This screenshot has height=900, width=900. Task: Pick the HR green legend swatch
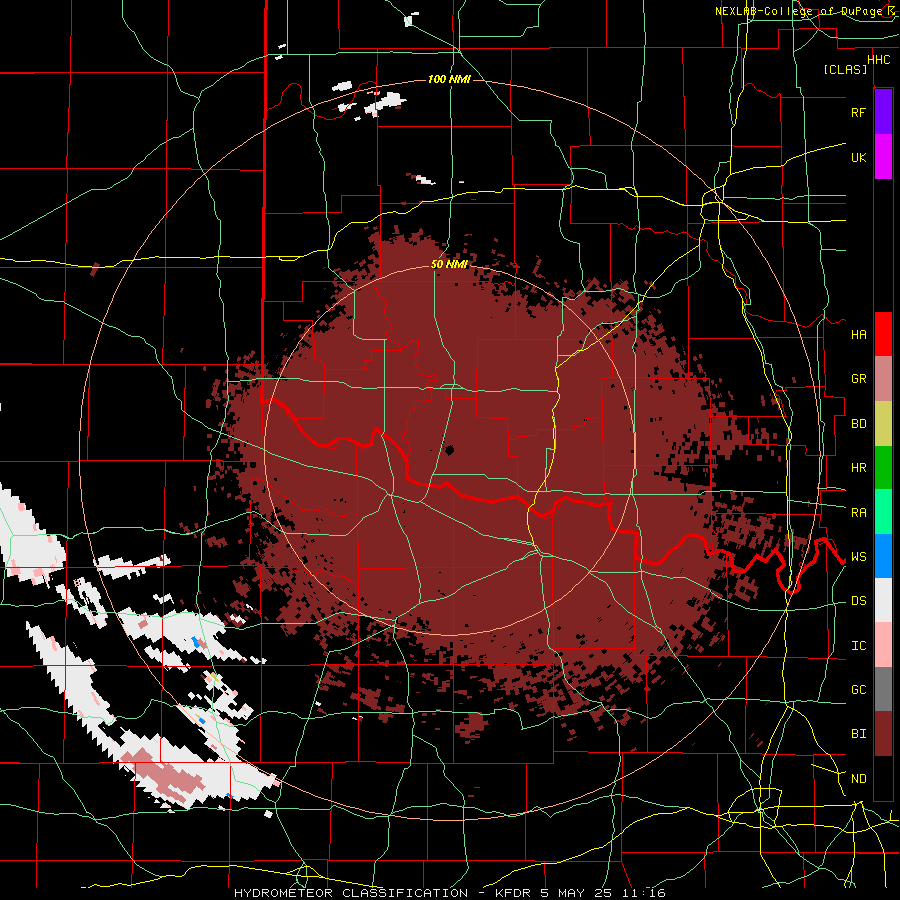[x=883, y=468]
